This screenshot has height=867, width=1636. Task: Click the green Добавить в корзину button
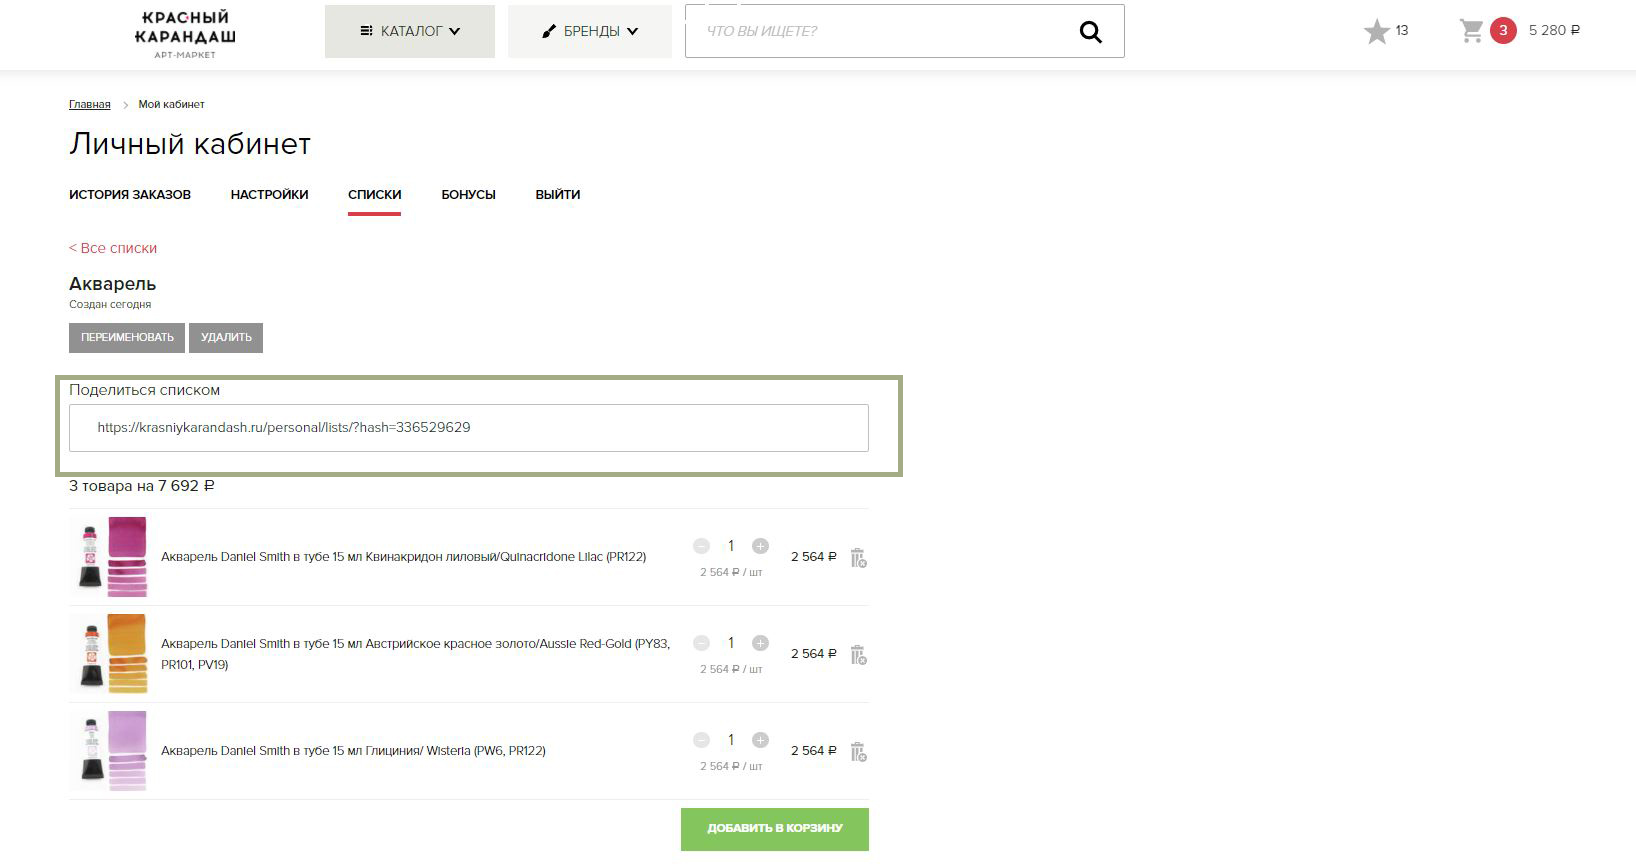click(x=775, y=829)
